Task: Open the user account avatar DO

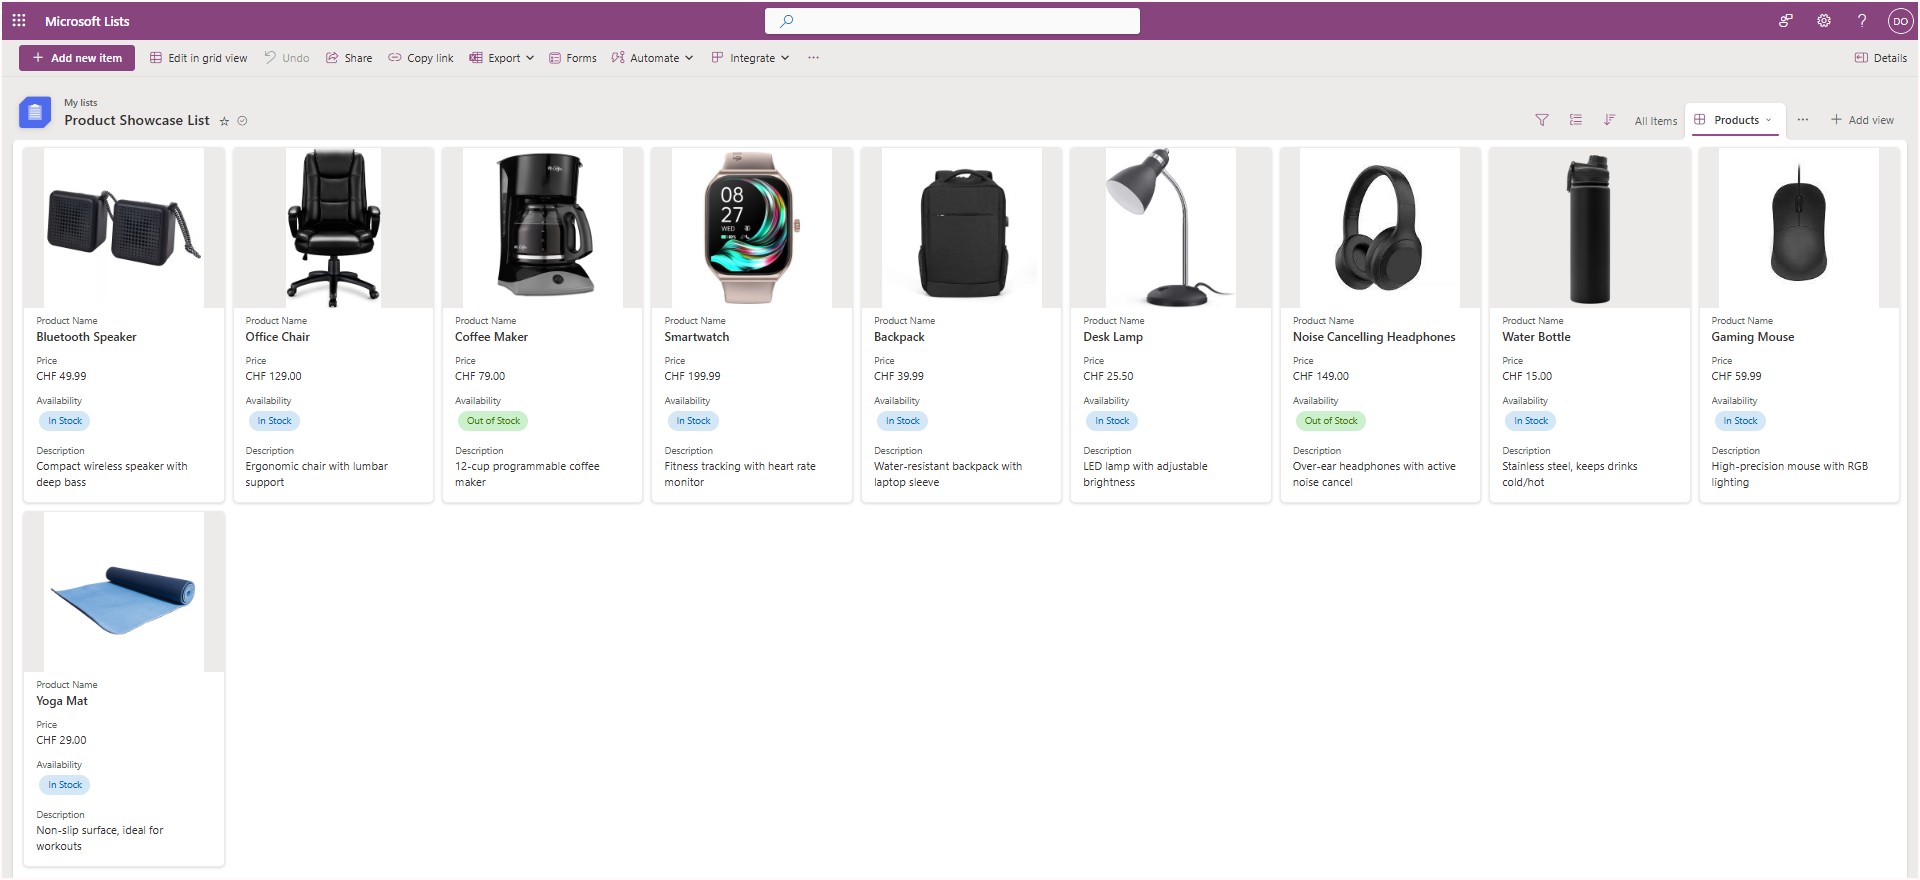Action: [1899, 21]
